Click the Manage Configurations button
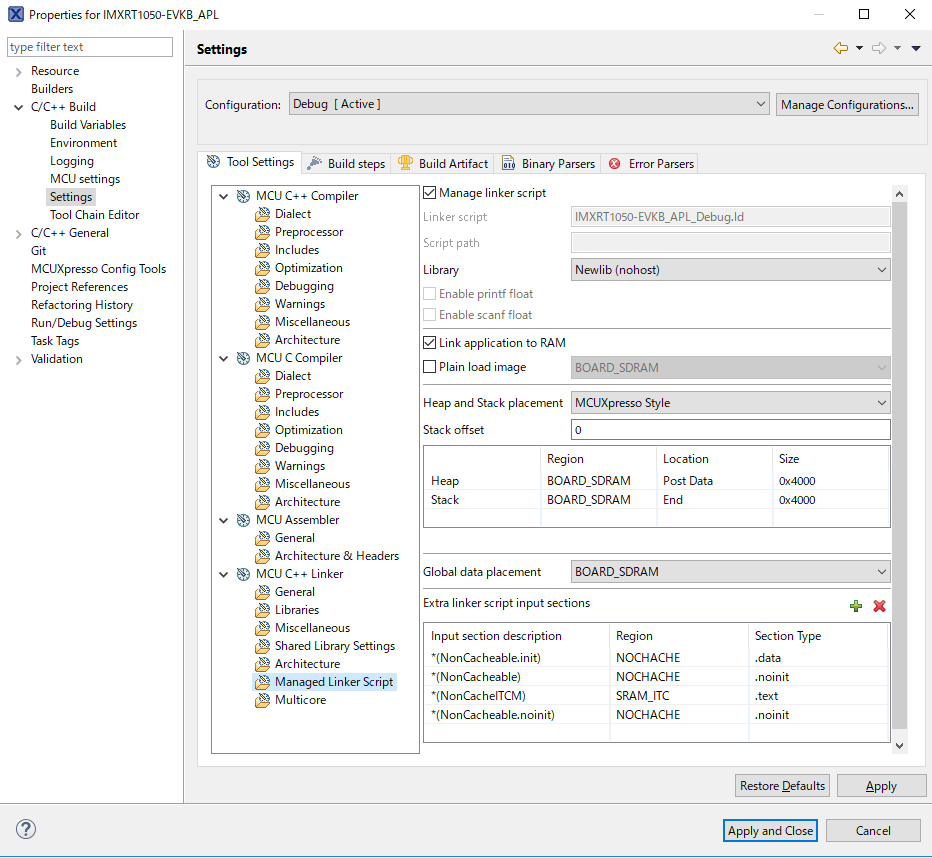932x858 pixels. tap(847, 105)
